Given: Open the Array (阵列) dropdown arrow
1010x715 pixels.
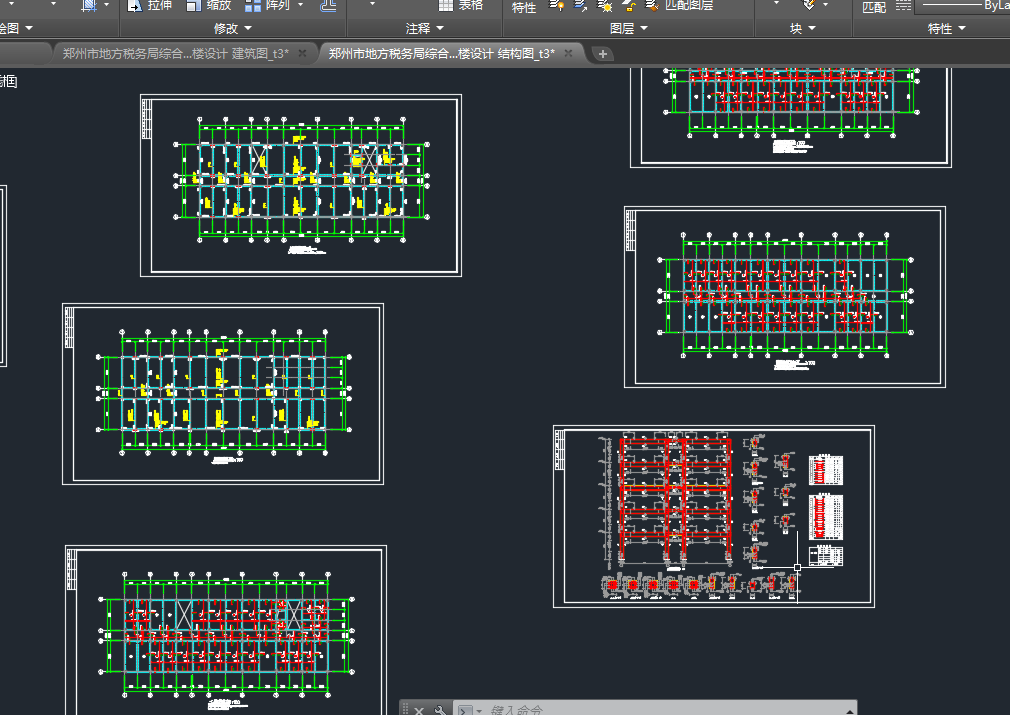Looking at the screenshot, I should (x=300, y=5).
